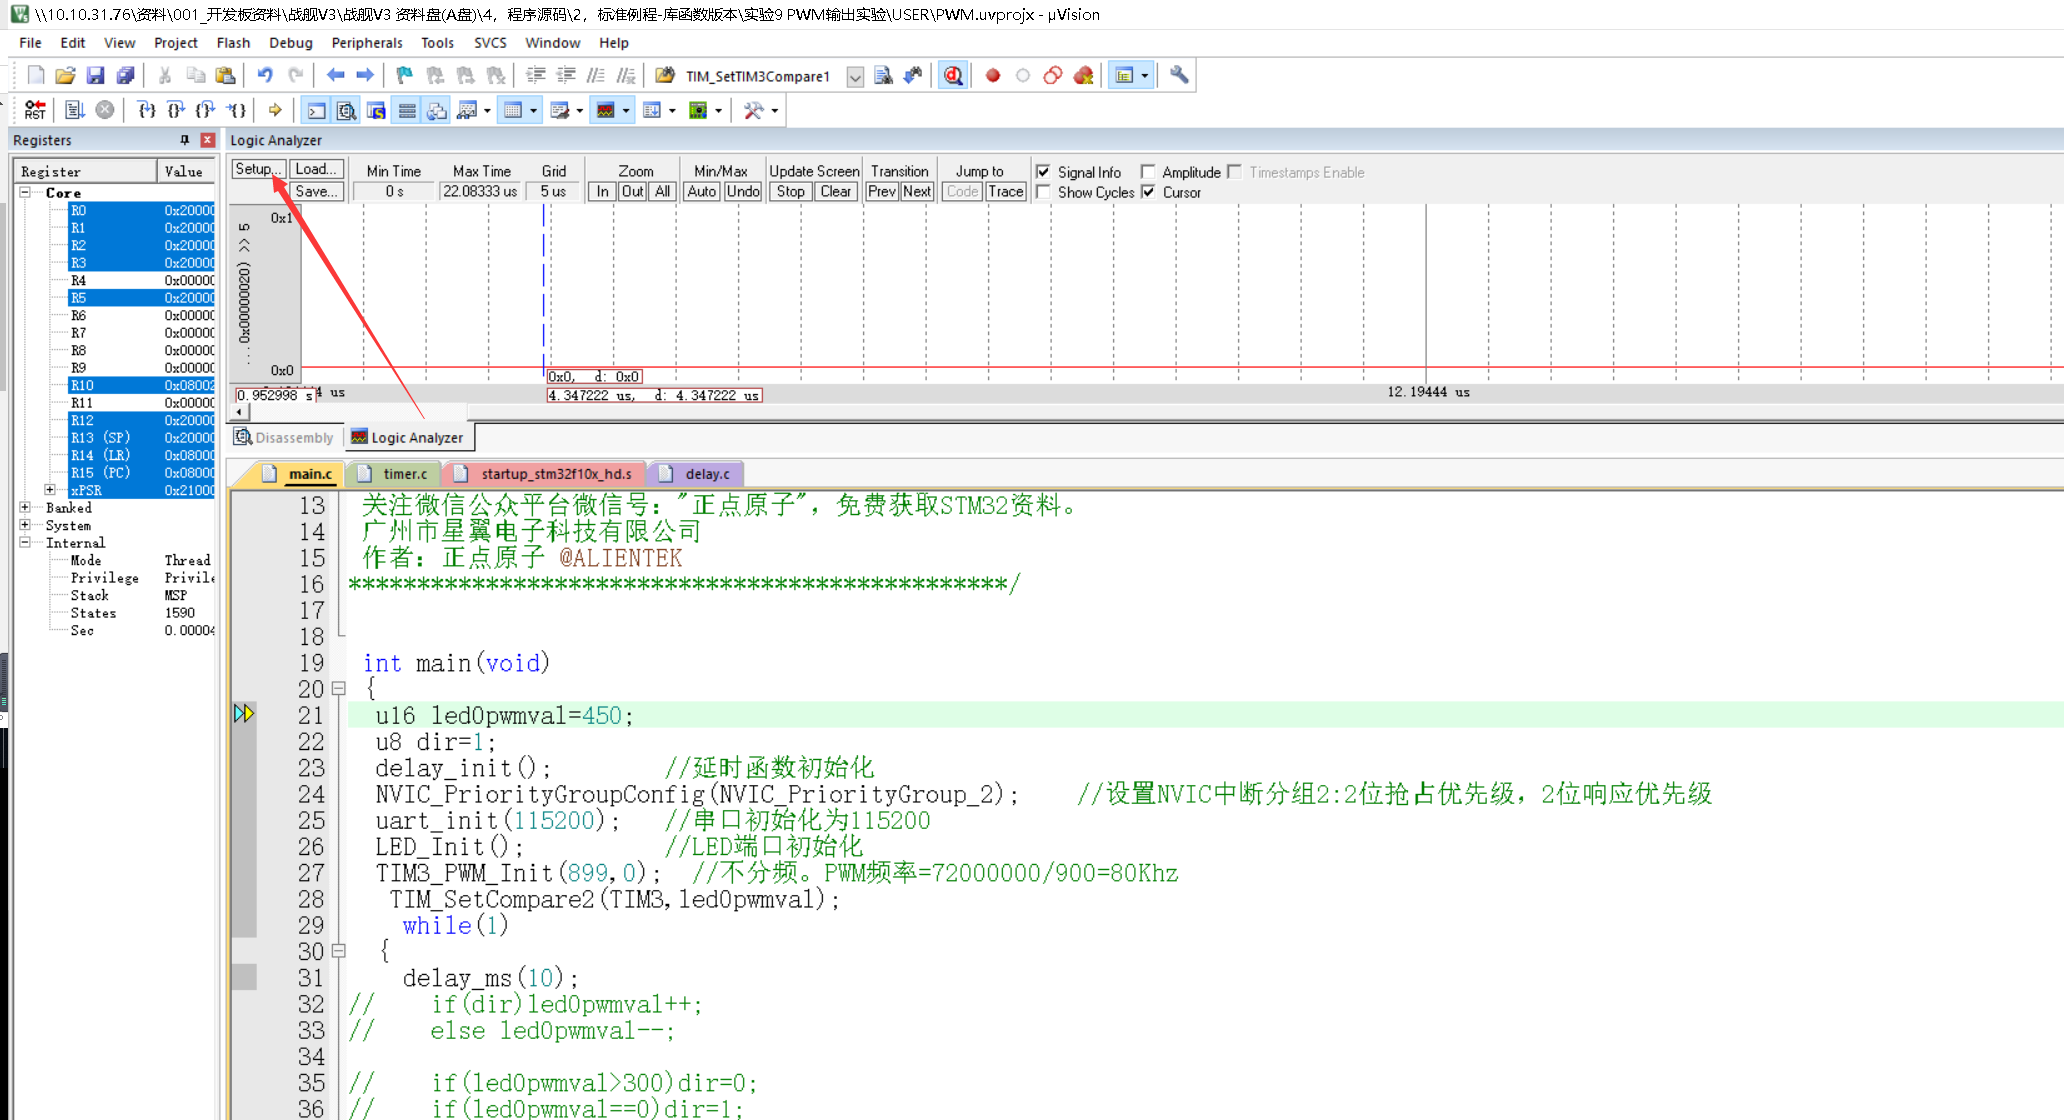Image resolution: width=2064 pixels, height=1120 pixels.
Task: Open Target Options with wrench icon
Action: click(1178, 75)
